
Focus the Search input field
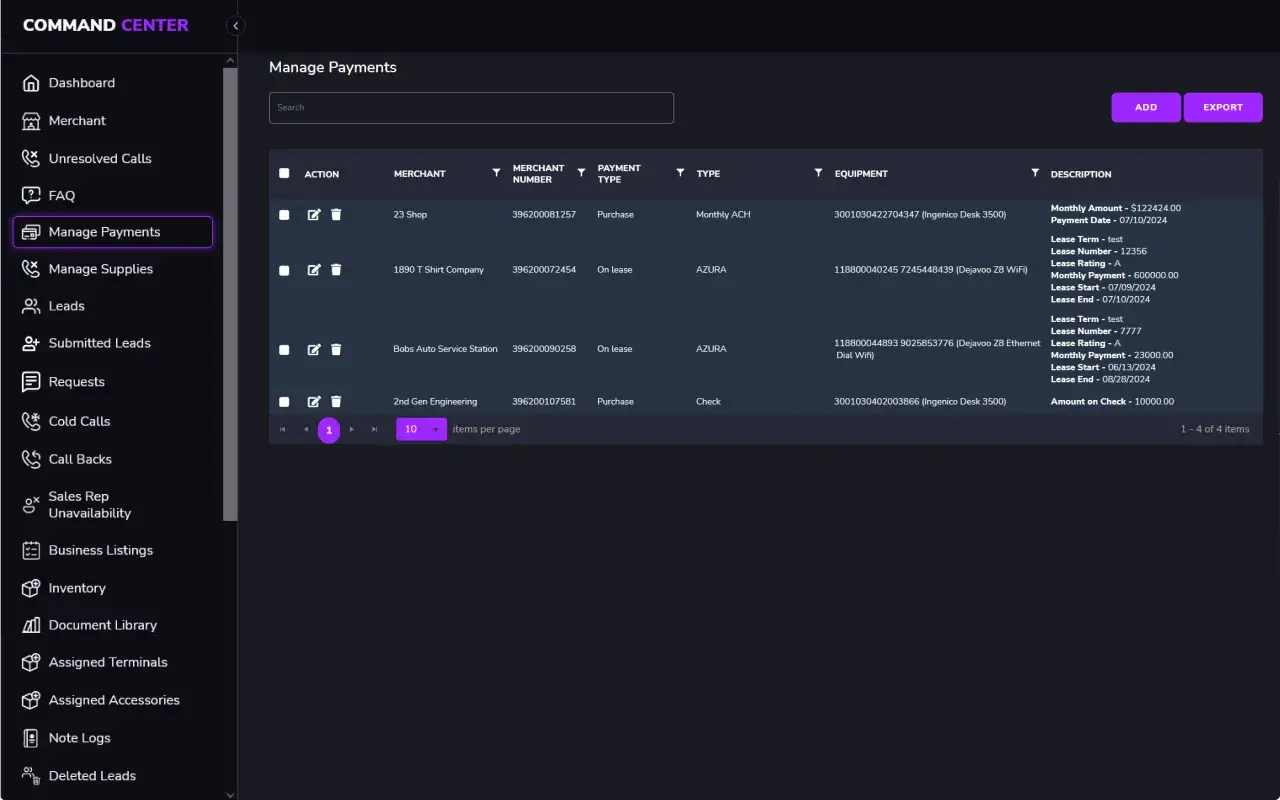[471, 108]
